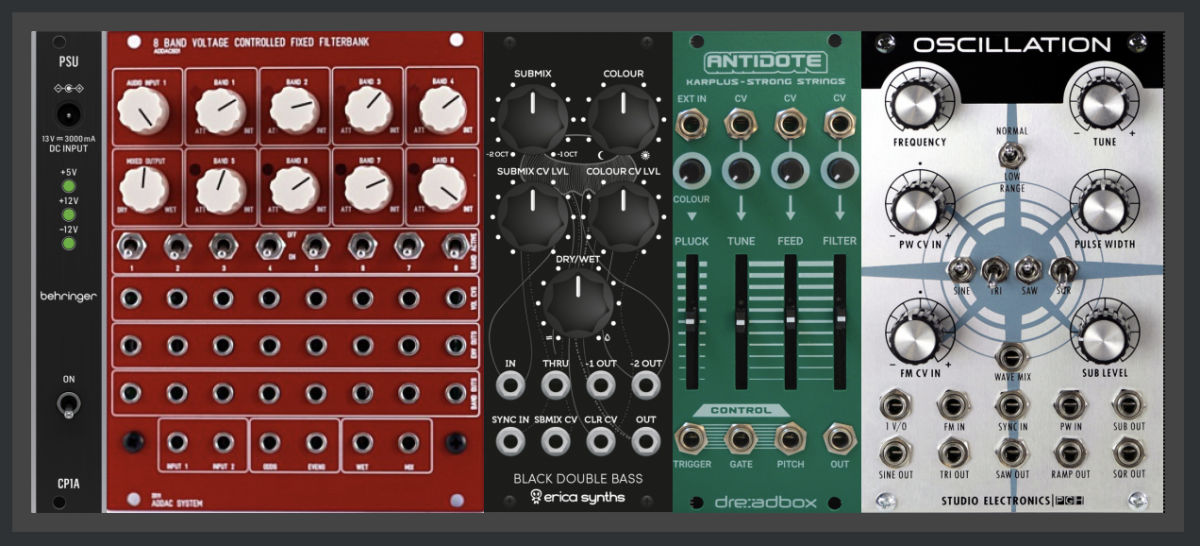
Task: Click the DC input jack on PSU
Action: [x=68, y=114]
